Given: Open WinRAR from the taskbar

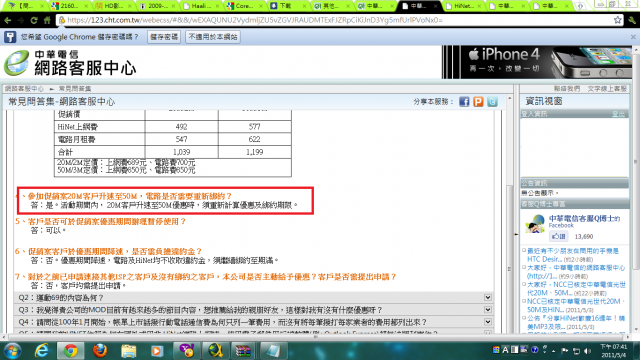Looking at the screenshot, I should (243, 351).
